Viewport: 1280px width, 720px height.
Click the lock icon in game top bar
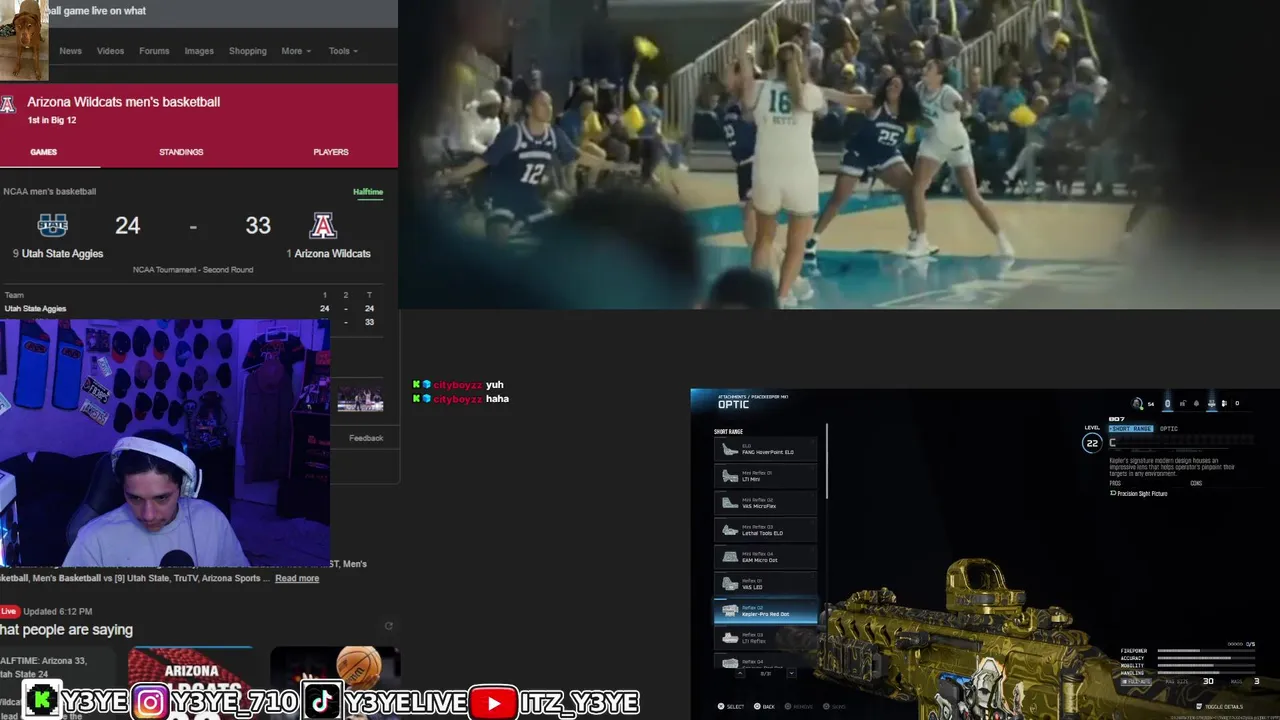1182,403
